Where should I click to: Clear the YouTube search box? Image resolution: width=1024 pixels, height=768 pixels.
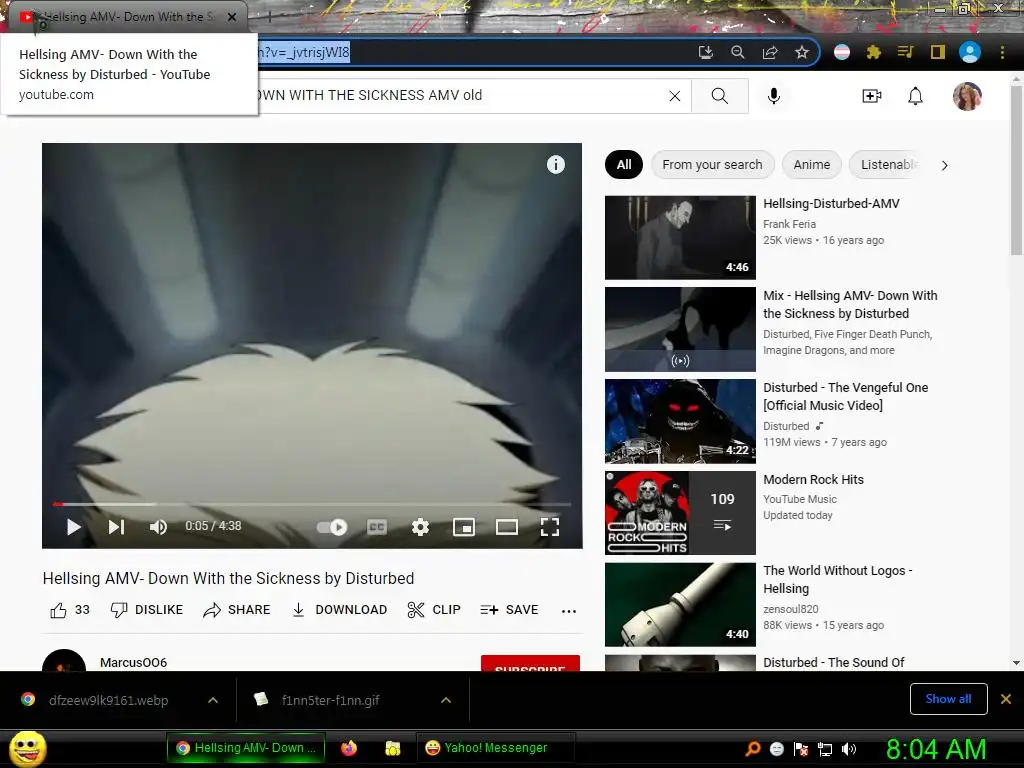(x=675, y=96)
